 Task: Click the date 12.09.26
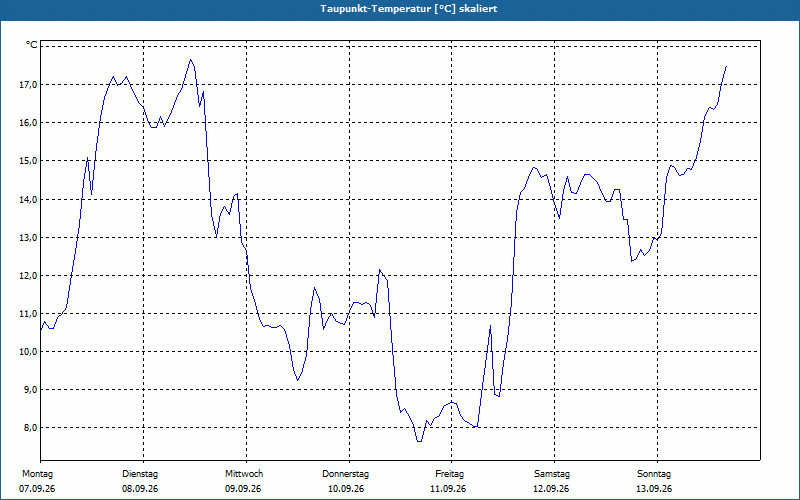pos(551,489)
